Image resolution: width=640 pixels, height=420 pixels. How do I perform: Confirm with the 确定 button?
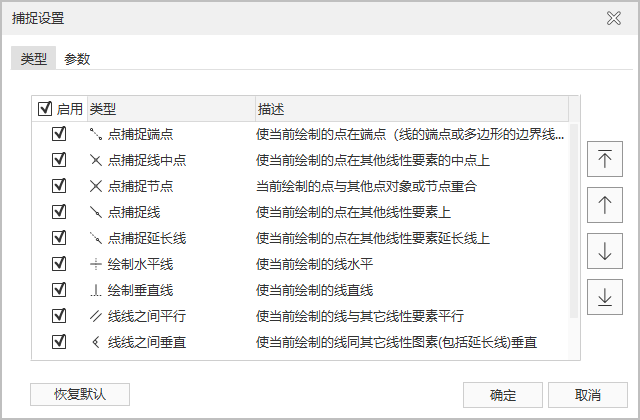tap(503, 394)
